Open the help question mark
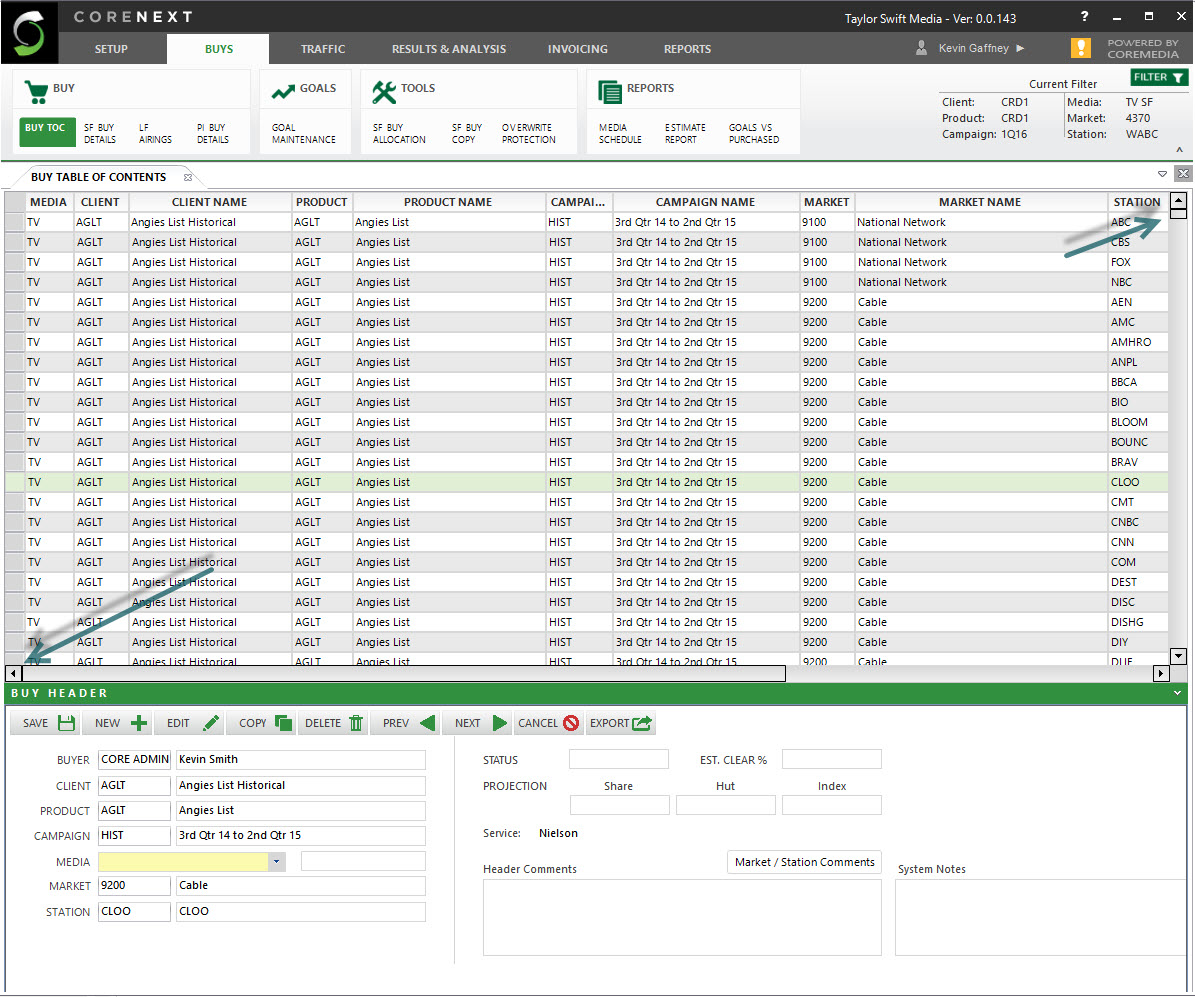This screenshot has height=997, width=1195. [1085, 17]
